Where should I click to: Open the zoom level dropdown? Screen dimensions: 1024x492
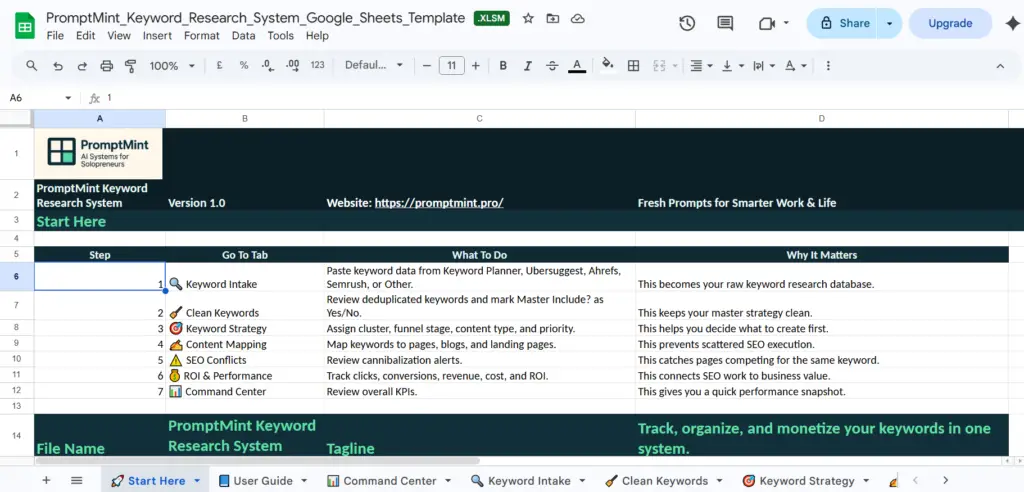[x=172, y=65]
